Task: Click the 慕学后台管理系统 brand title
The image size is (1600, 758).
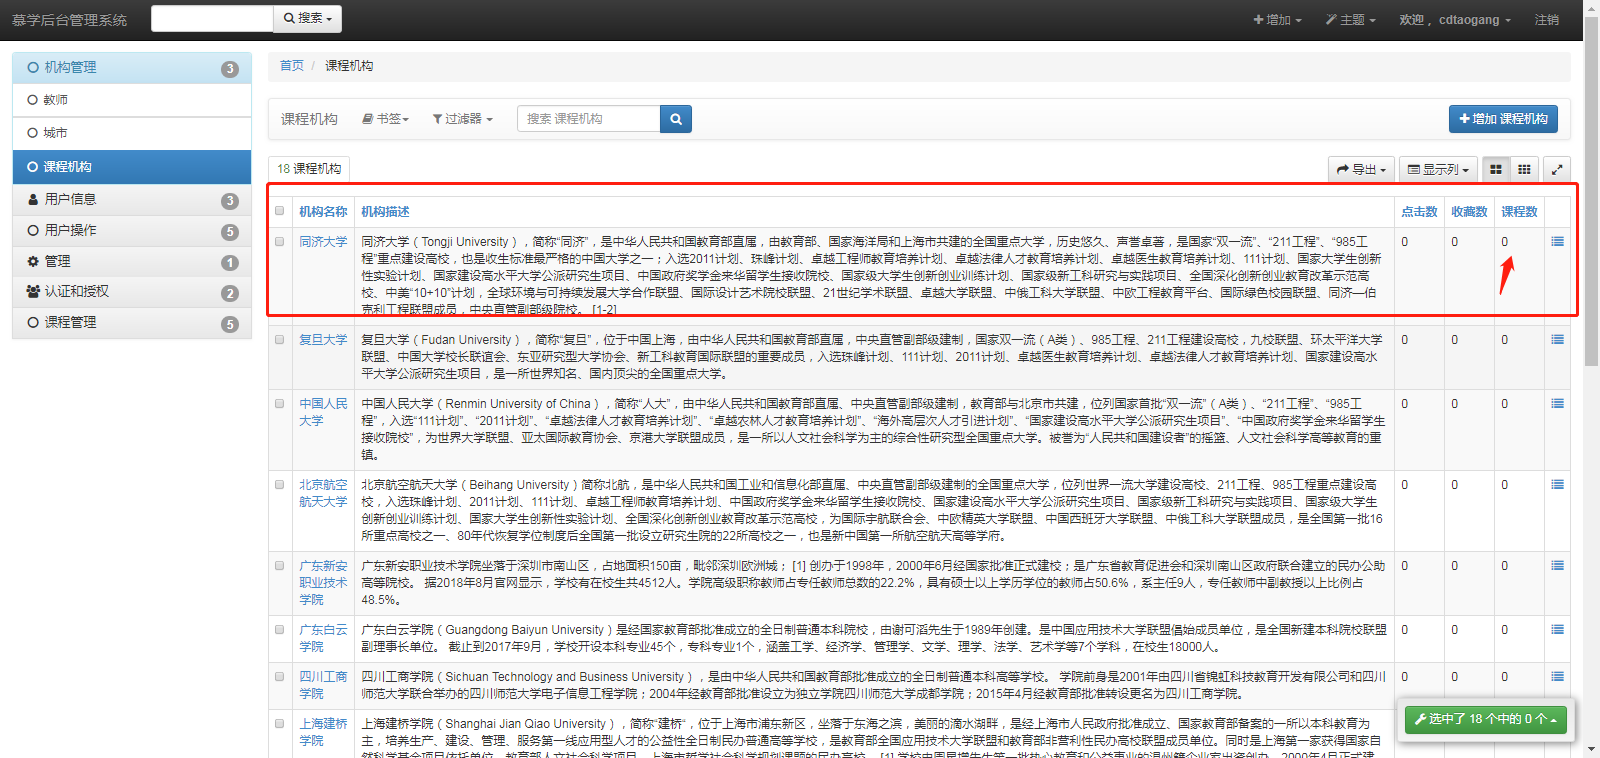Action: pyautogui.click(x=70, y=20)
